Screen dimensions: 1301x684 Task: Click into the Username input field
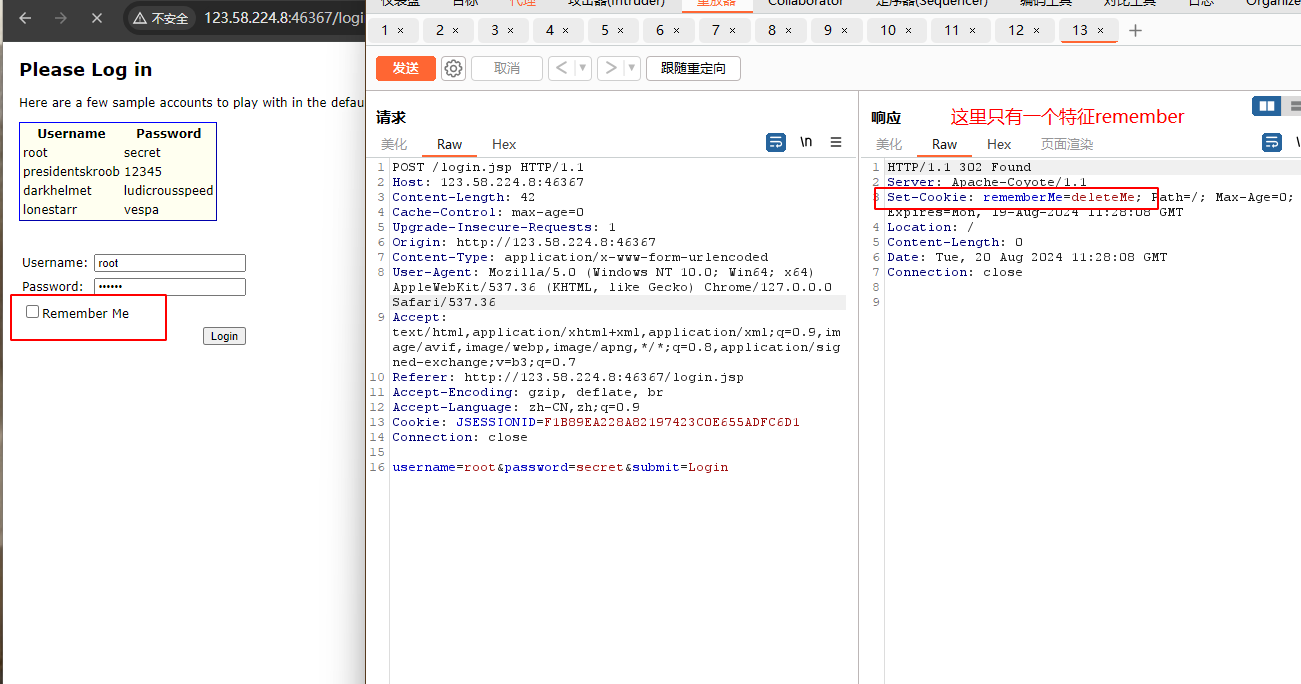coord(169,263)
